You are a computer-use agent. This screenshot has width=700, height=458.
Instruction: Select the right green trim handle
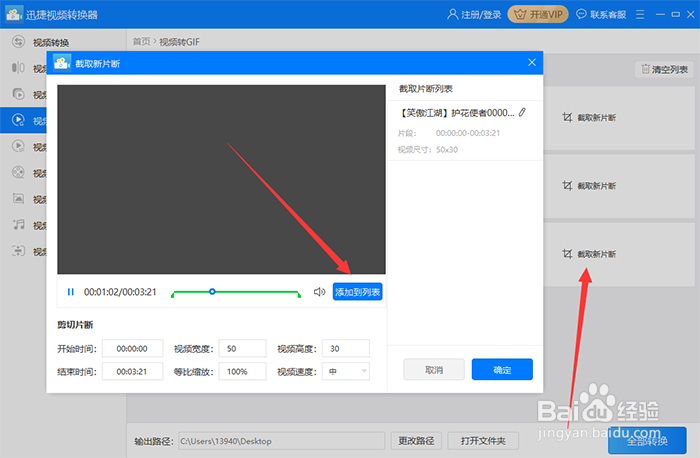pos(299,295)
